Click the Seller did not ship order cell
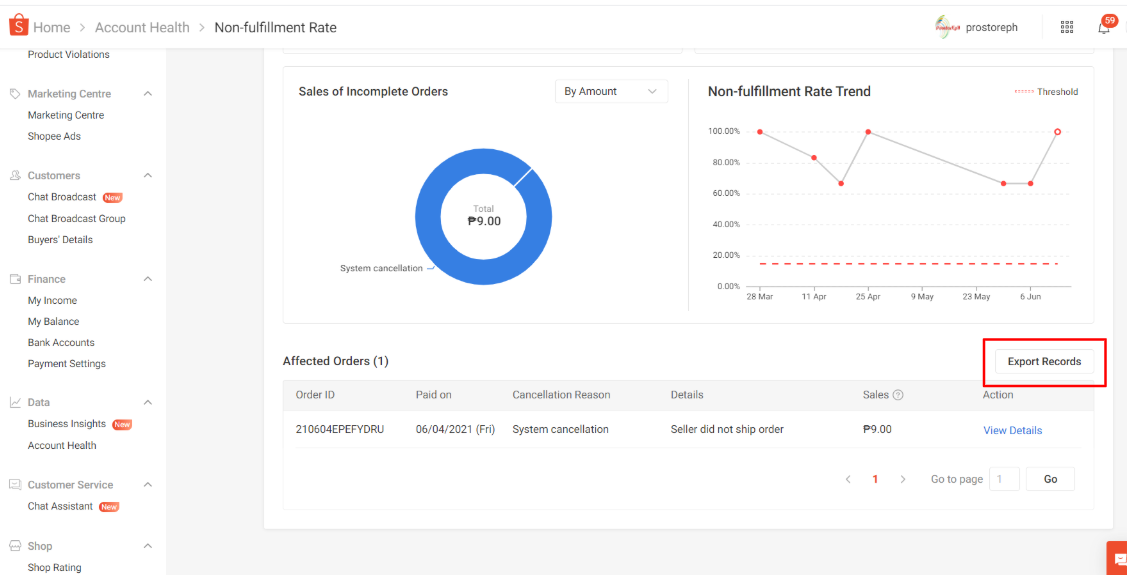Viewport: 1131px width, 575px height. pos(727,429)
